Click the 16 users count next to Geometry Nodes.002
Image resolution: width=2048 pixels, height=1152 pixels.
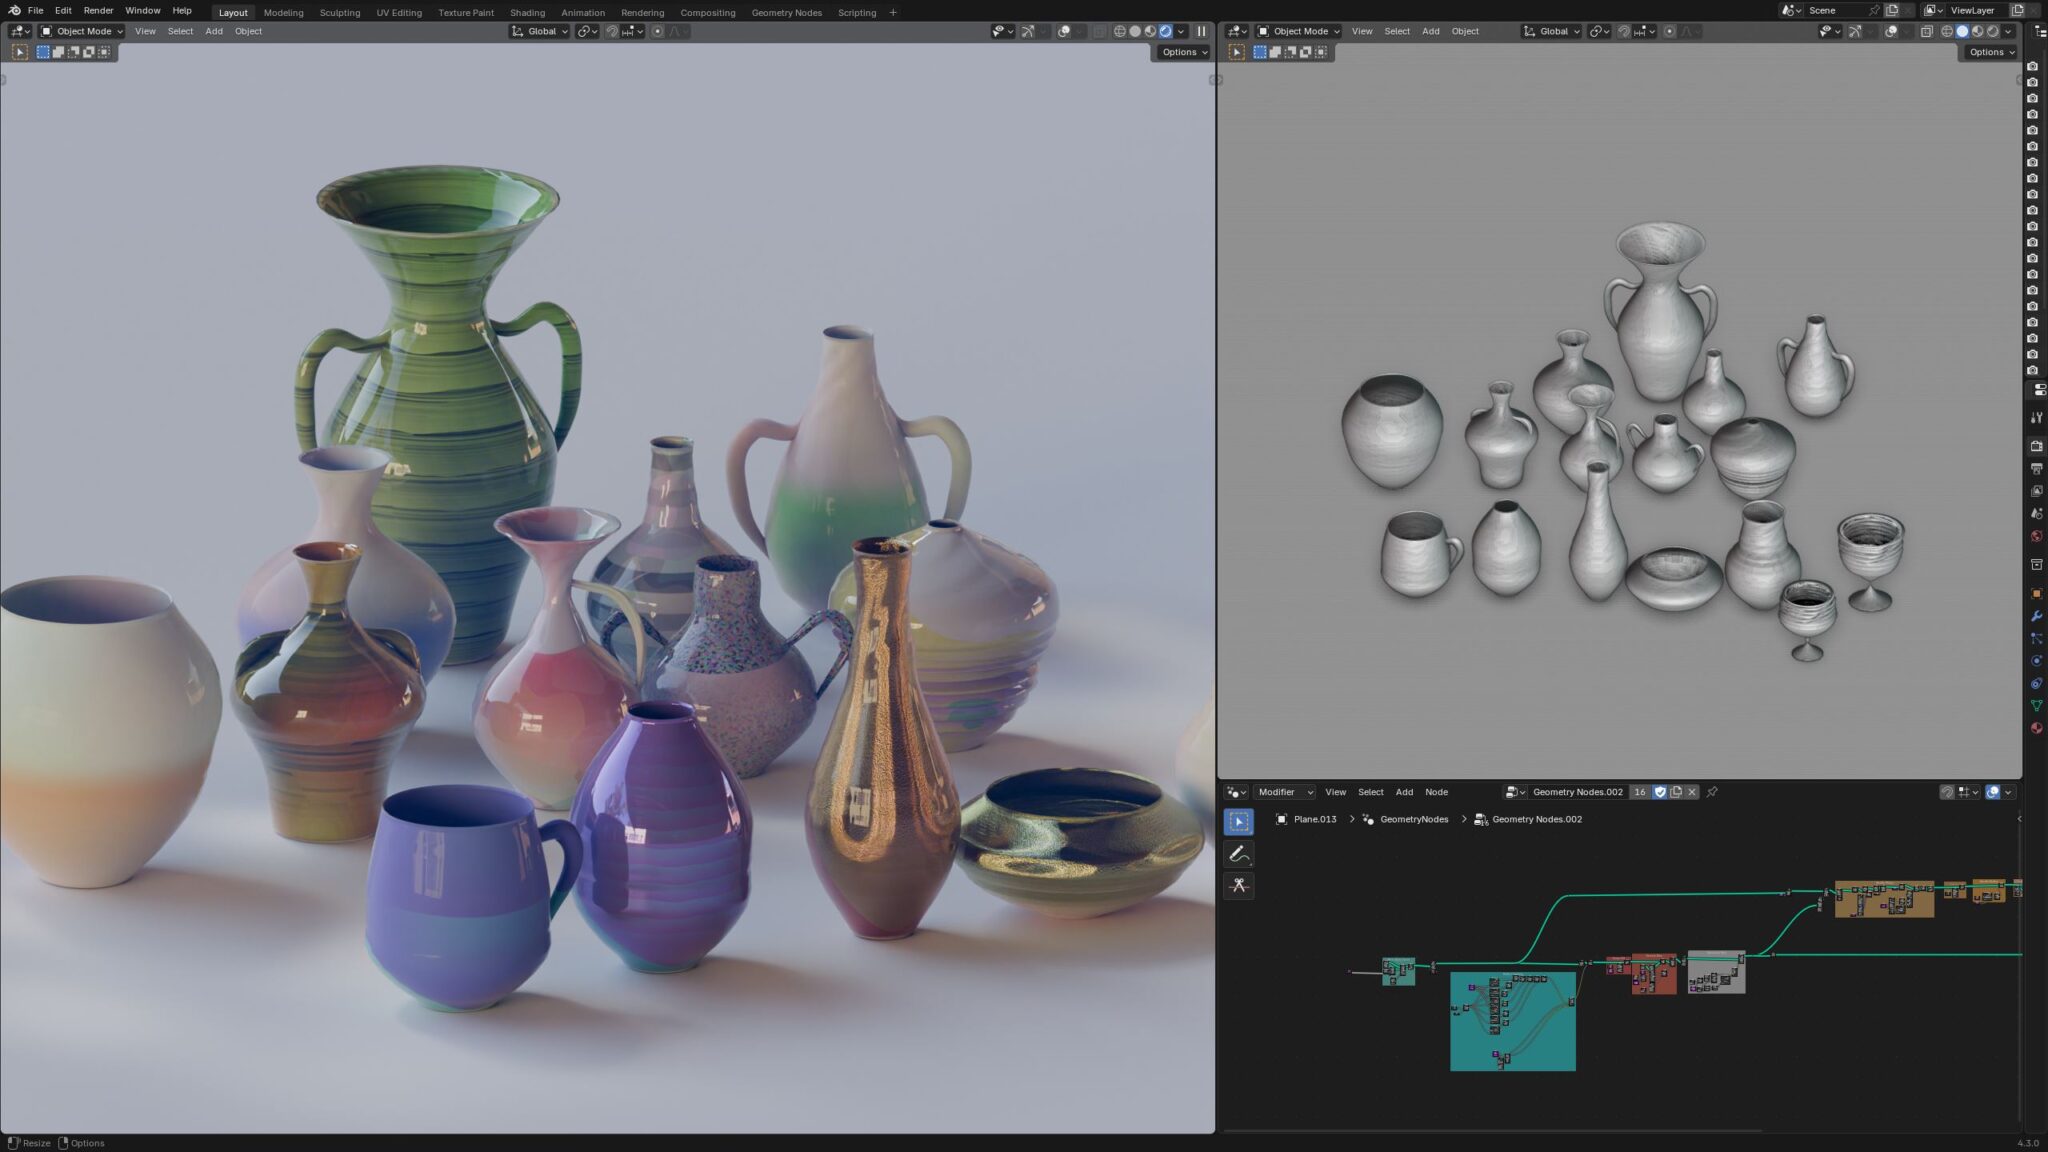pyautogui.click(x=1640, y=791)
